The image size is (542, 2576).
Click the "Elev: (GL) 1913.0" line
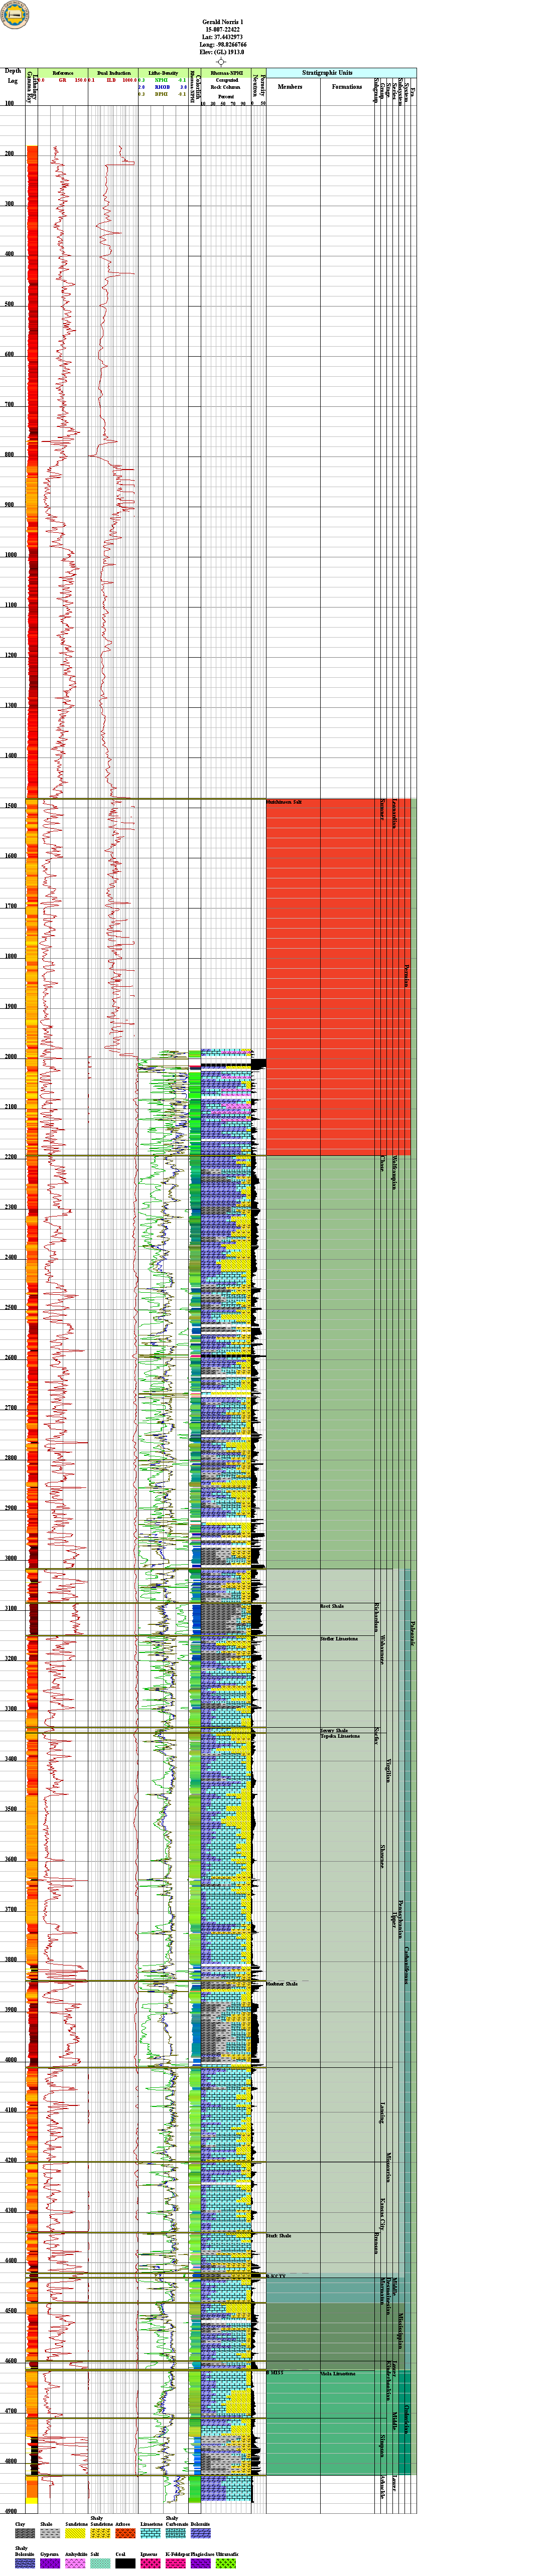(223, 53)
